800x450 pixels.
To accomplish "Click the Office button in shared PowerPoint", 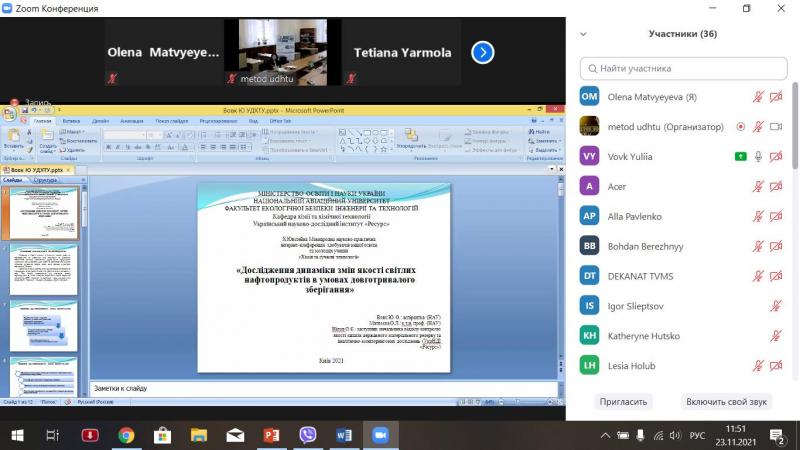I will tap(9, 113).
